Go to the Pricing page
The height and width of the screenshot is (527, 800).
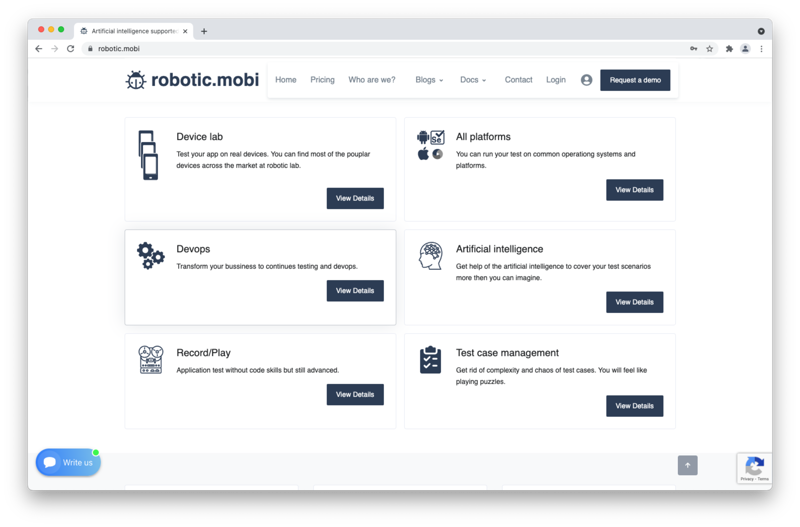pos(322,80)
